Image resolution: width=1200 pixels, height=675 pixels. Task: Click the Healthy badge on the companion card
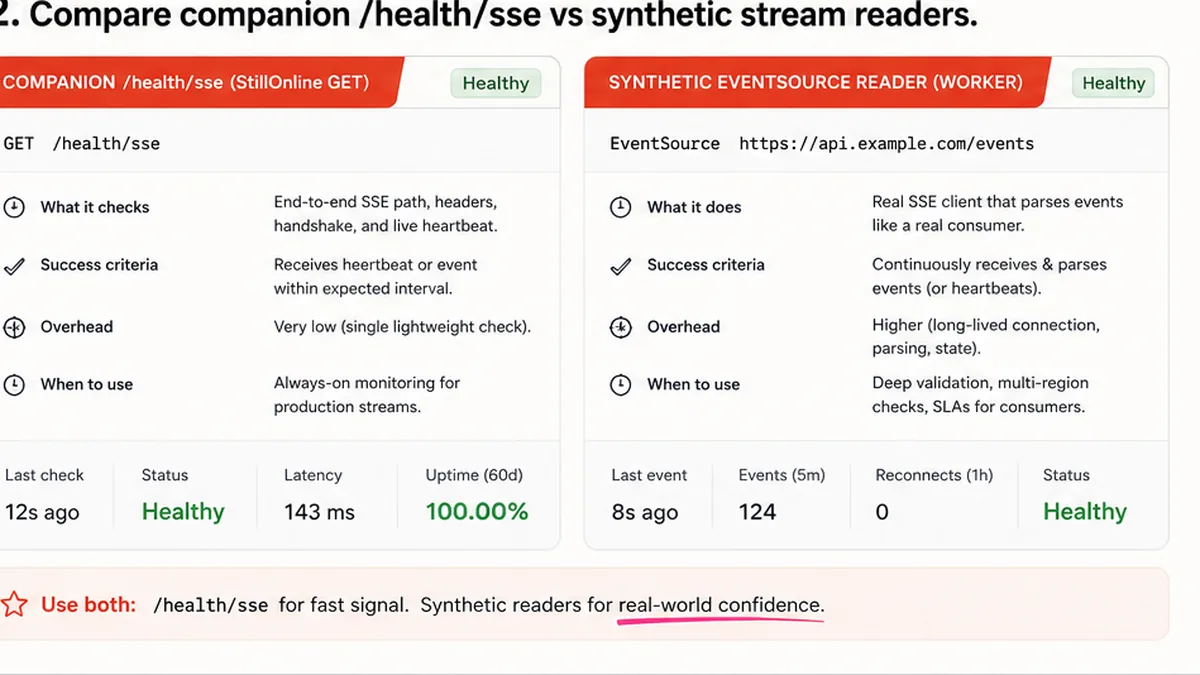click(495, 83)
